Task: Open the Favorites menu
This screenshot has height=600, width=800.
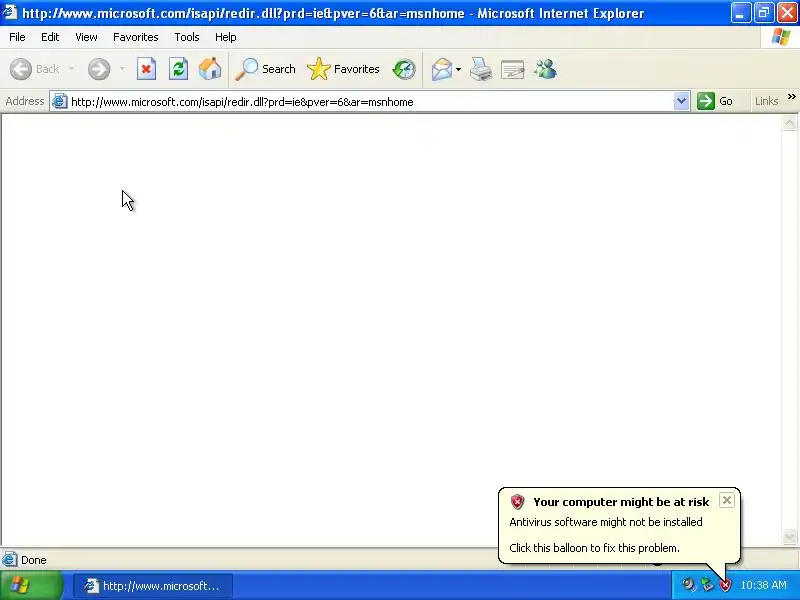Action: (x=135, y=37)
